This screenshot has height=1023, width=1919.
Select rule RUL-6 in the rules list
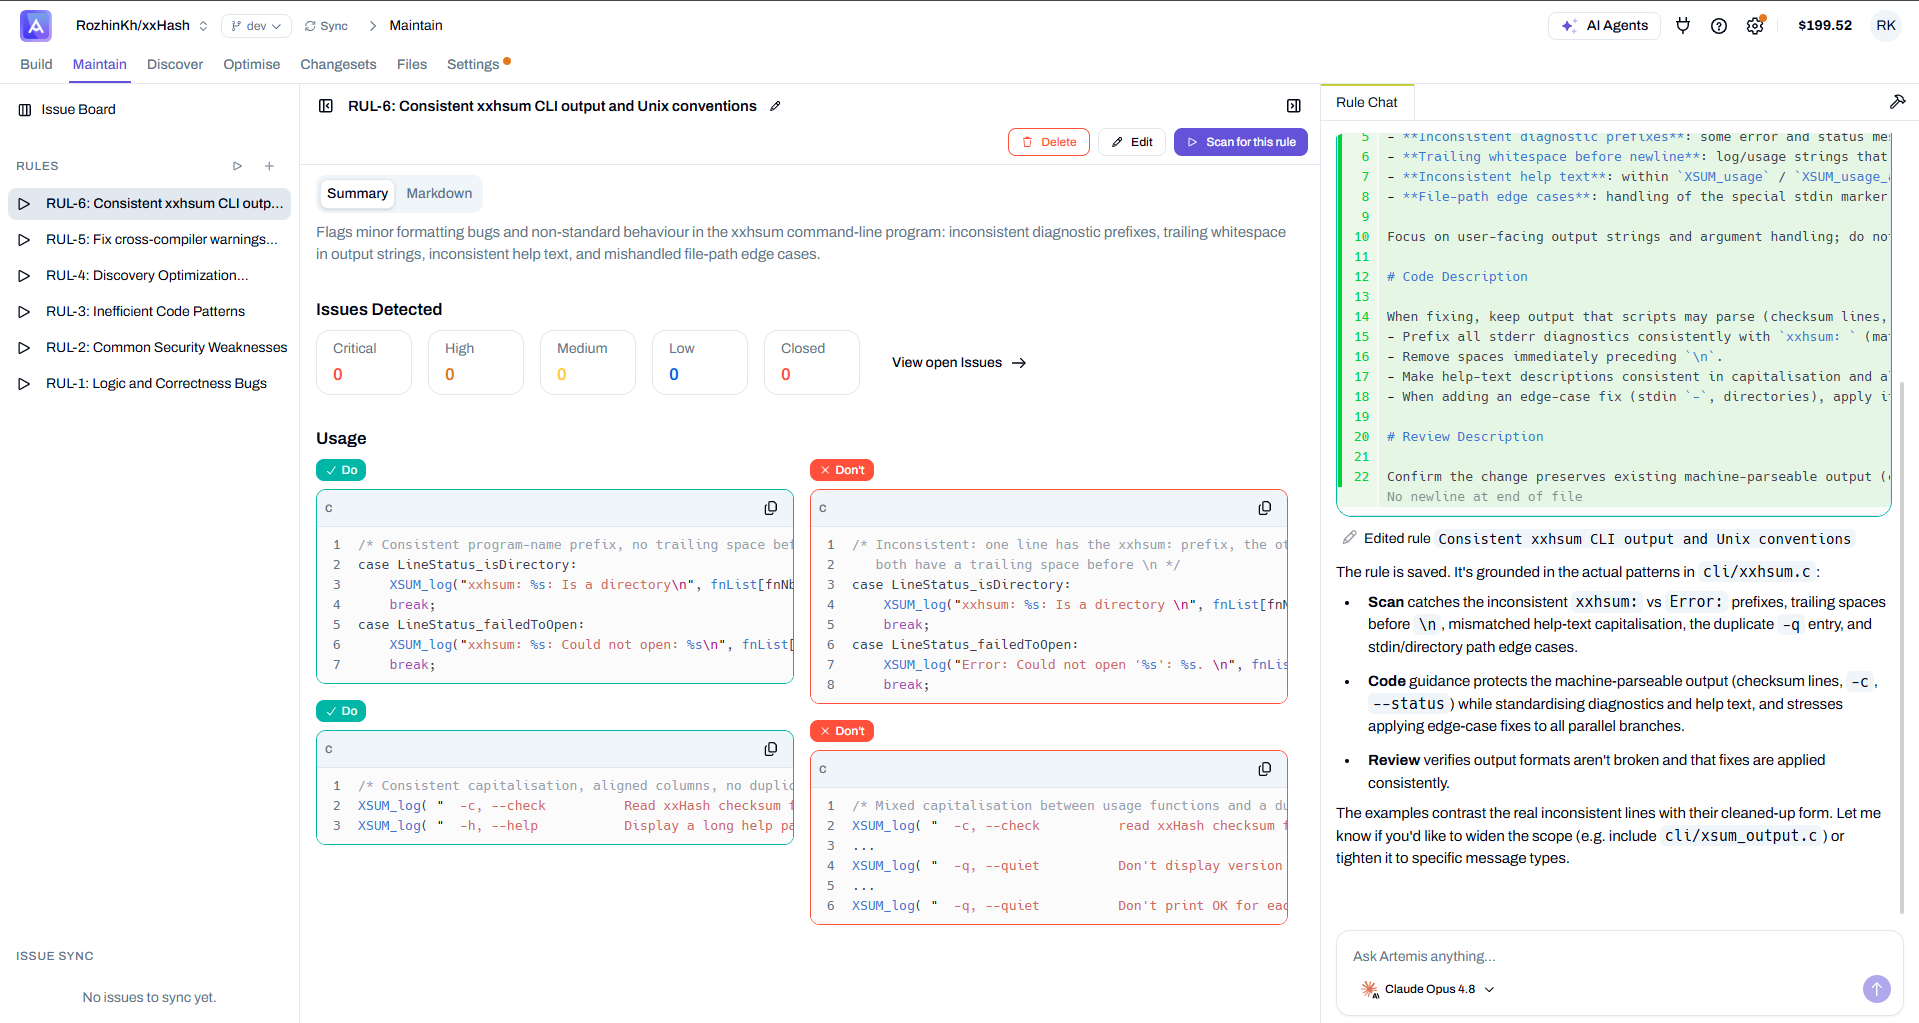click(x=150, y=203)
